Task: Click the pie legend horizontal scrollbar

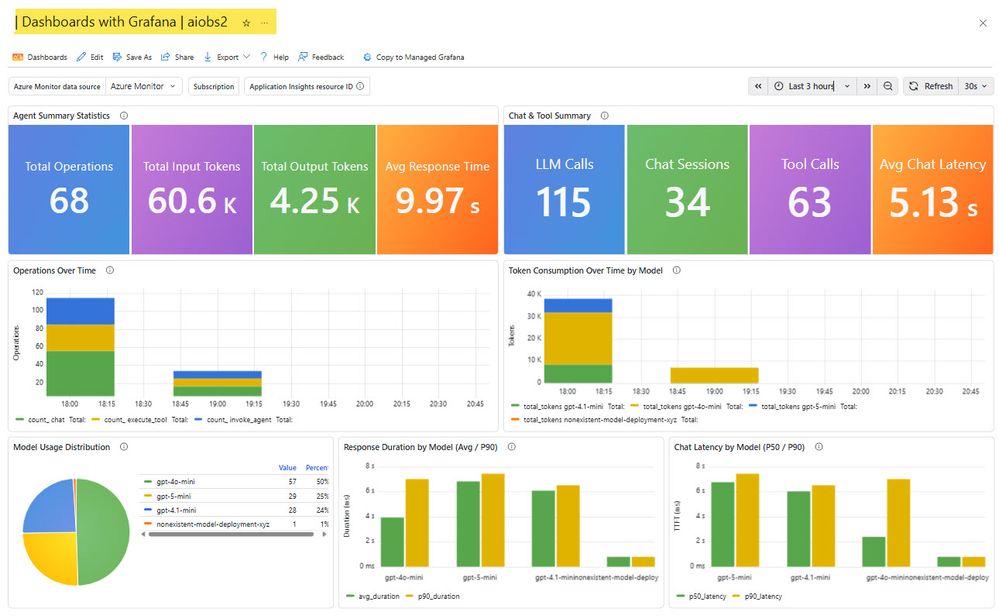Action: tap(231, 534)
